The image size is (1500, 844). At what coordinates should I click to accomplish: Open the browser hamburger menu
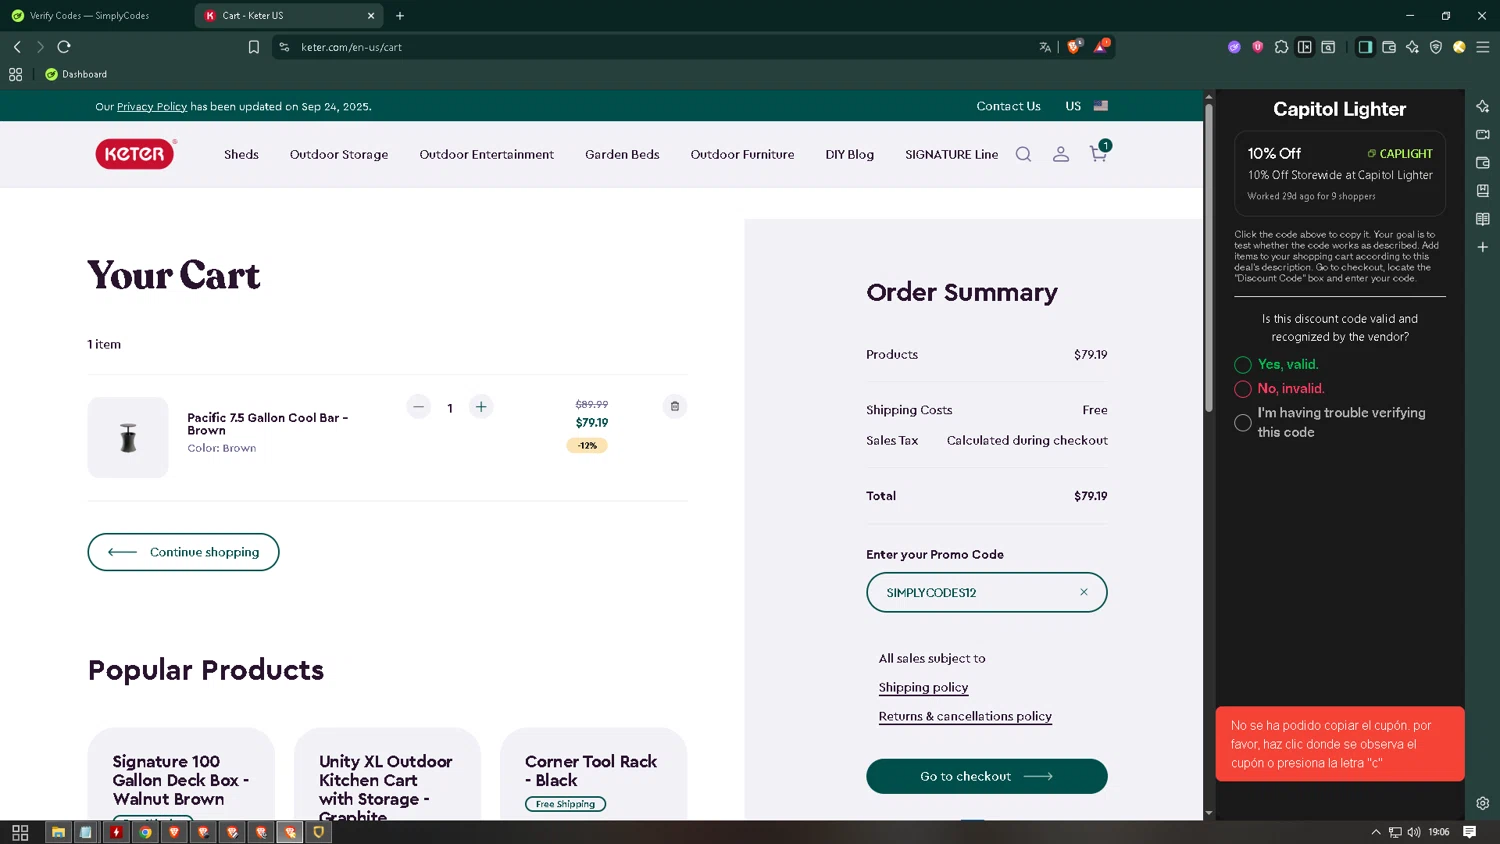1483,47
